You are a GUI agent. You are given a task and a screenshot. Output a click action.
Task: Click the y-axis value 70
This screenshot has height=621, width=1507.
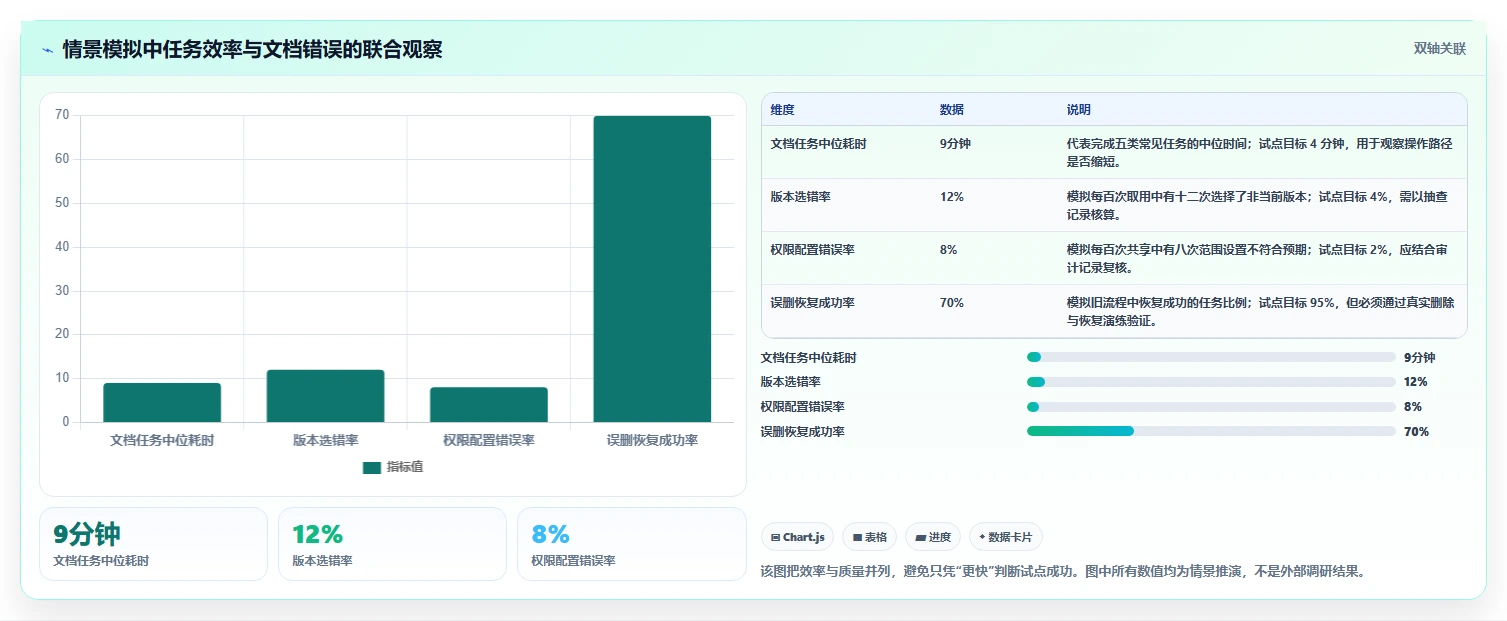click(x=62, y=115)
